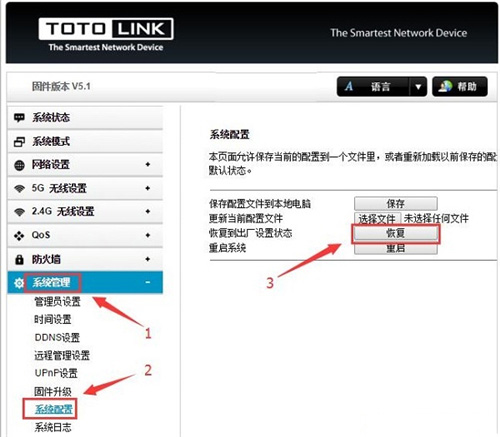Click the 保存 configuration button
The height and width of the screenshot is (437, 500).
(x=396, y=203)
